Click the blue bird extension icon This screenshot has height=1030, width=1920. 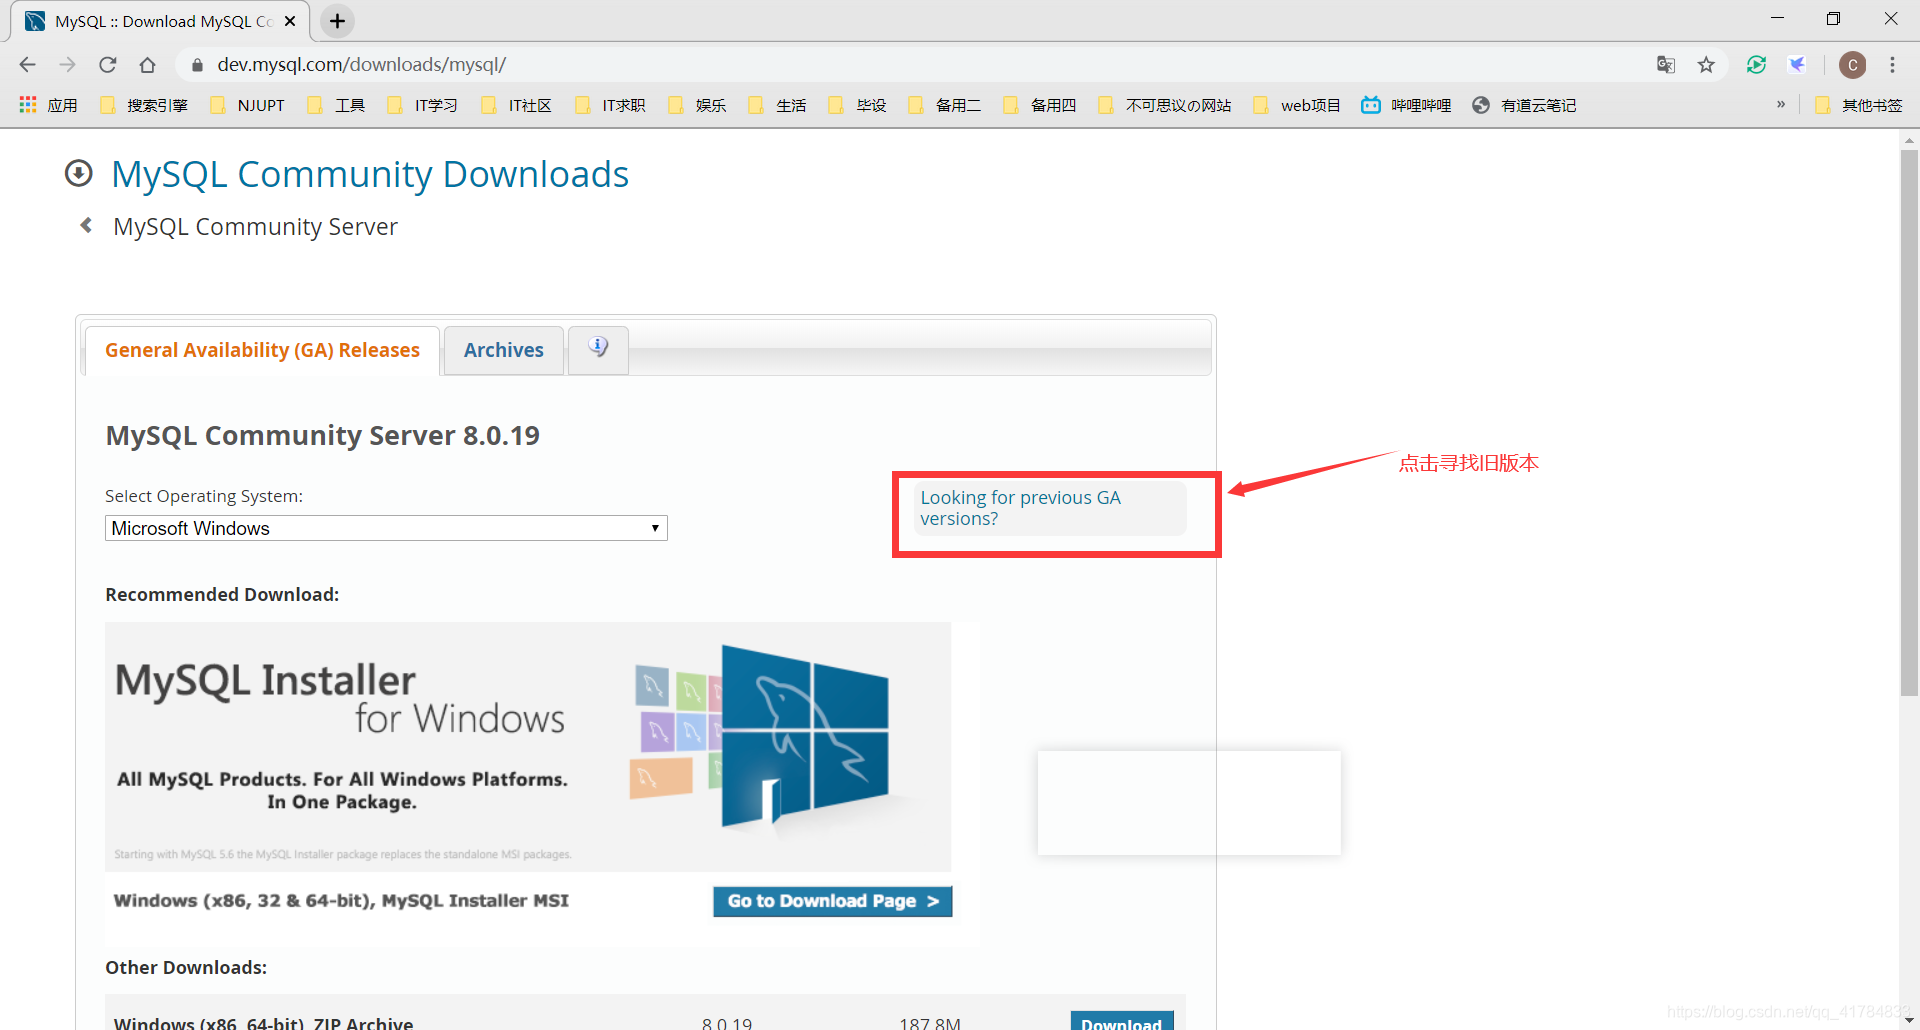(x=1797, y=65)
